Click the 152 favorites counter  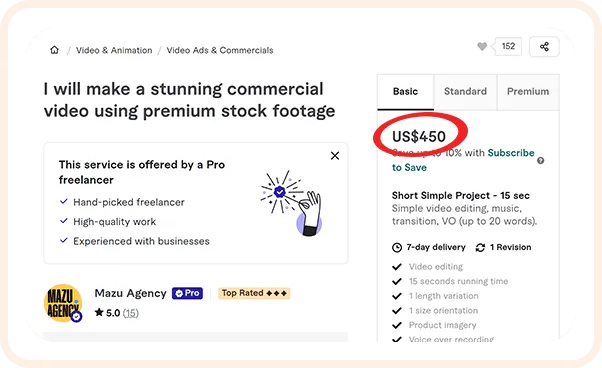[x=508, y=46]
